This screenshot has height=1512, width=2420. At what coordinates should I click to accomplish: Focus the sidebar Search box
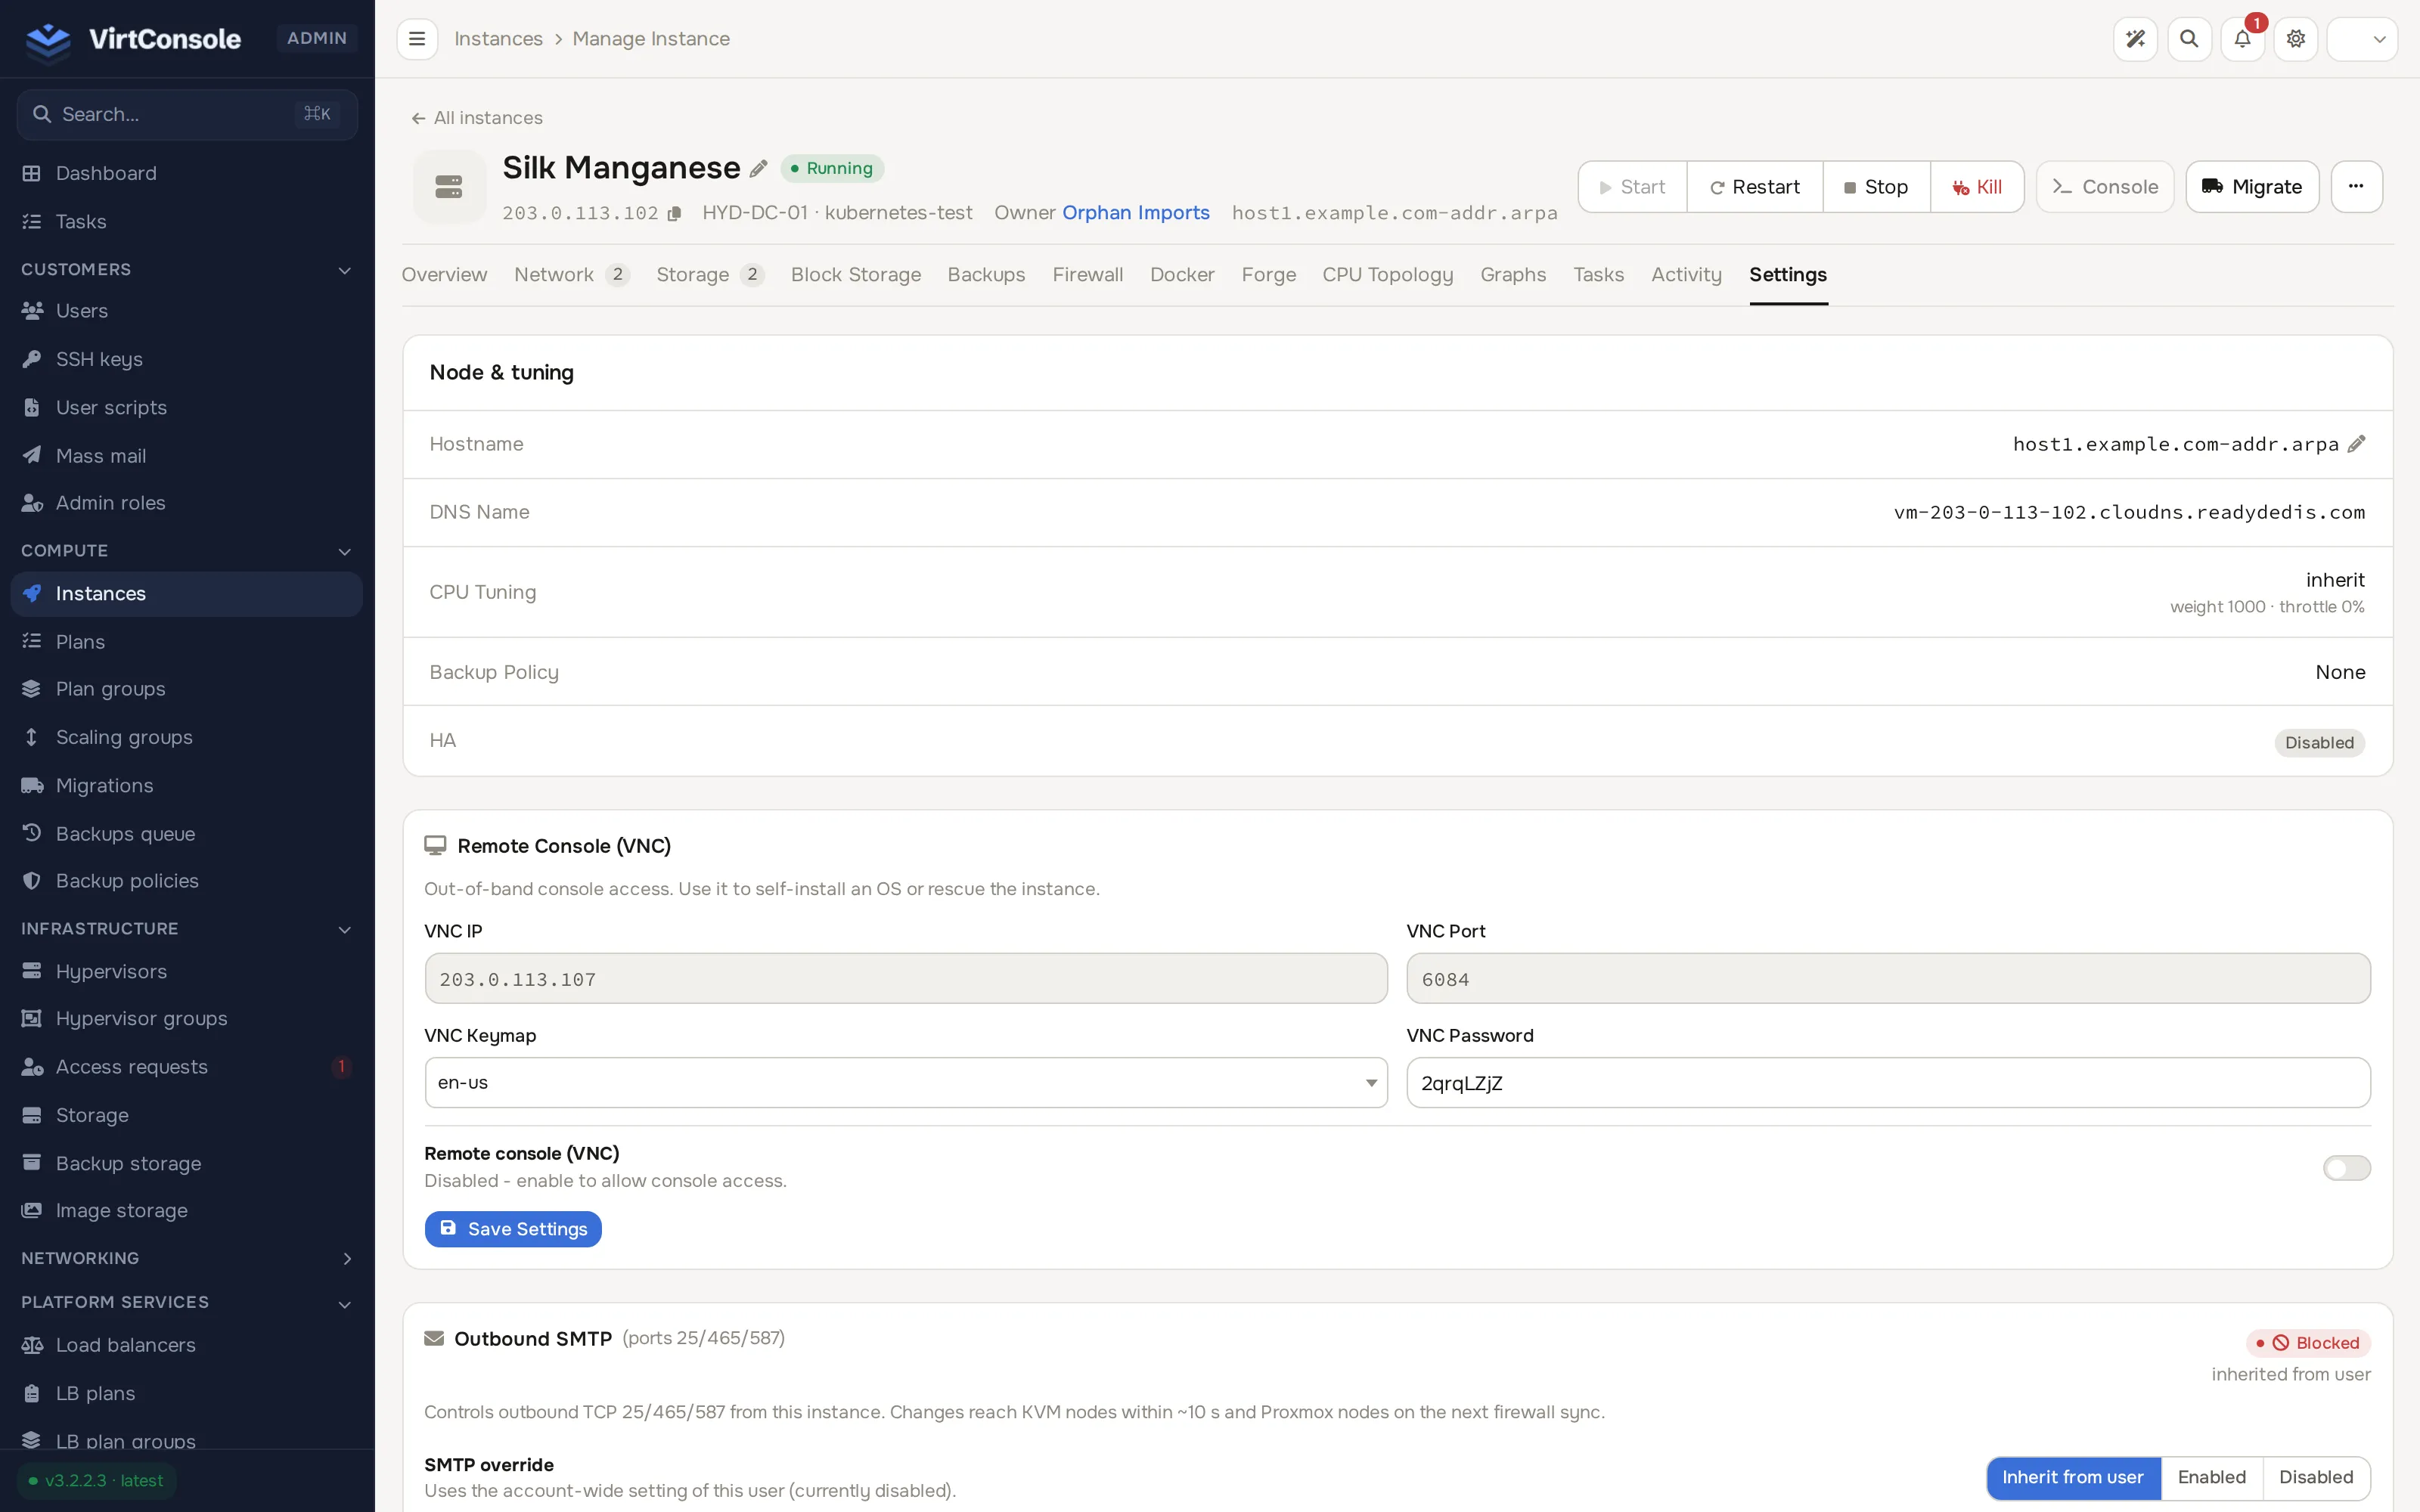187,114
